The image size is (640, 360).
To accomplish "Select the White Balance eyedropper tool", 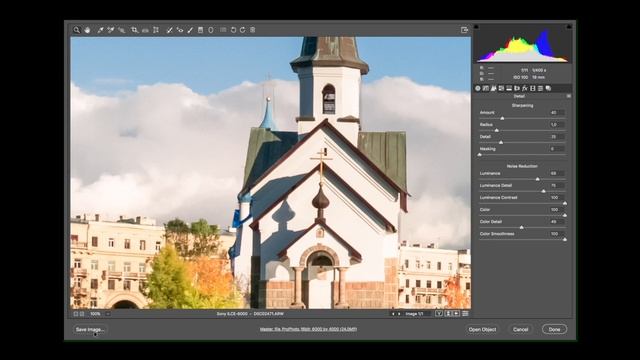I will [100, 30].
